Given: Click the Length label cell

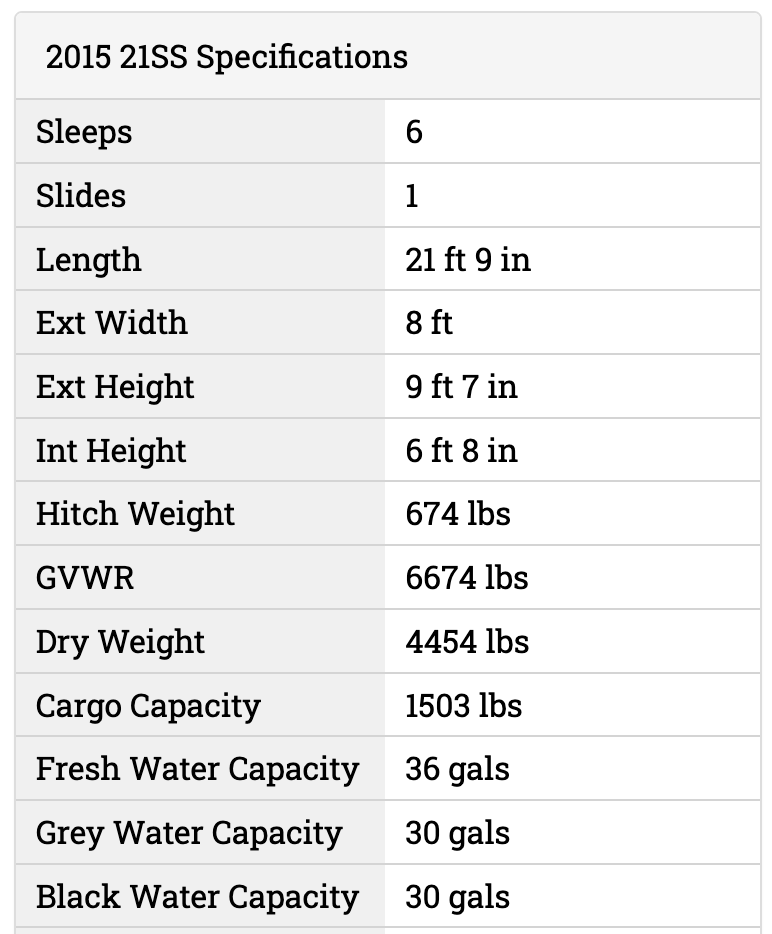Looking at the screenshot, I should 89,260.
